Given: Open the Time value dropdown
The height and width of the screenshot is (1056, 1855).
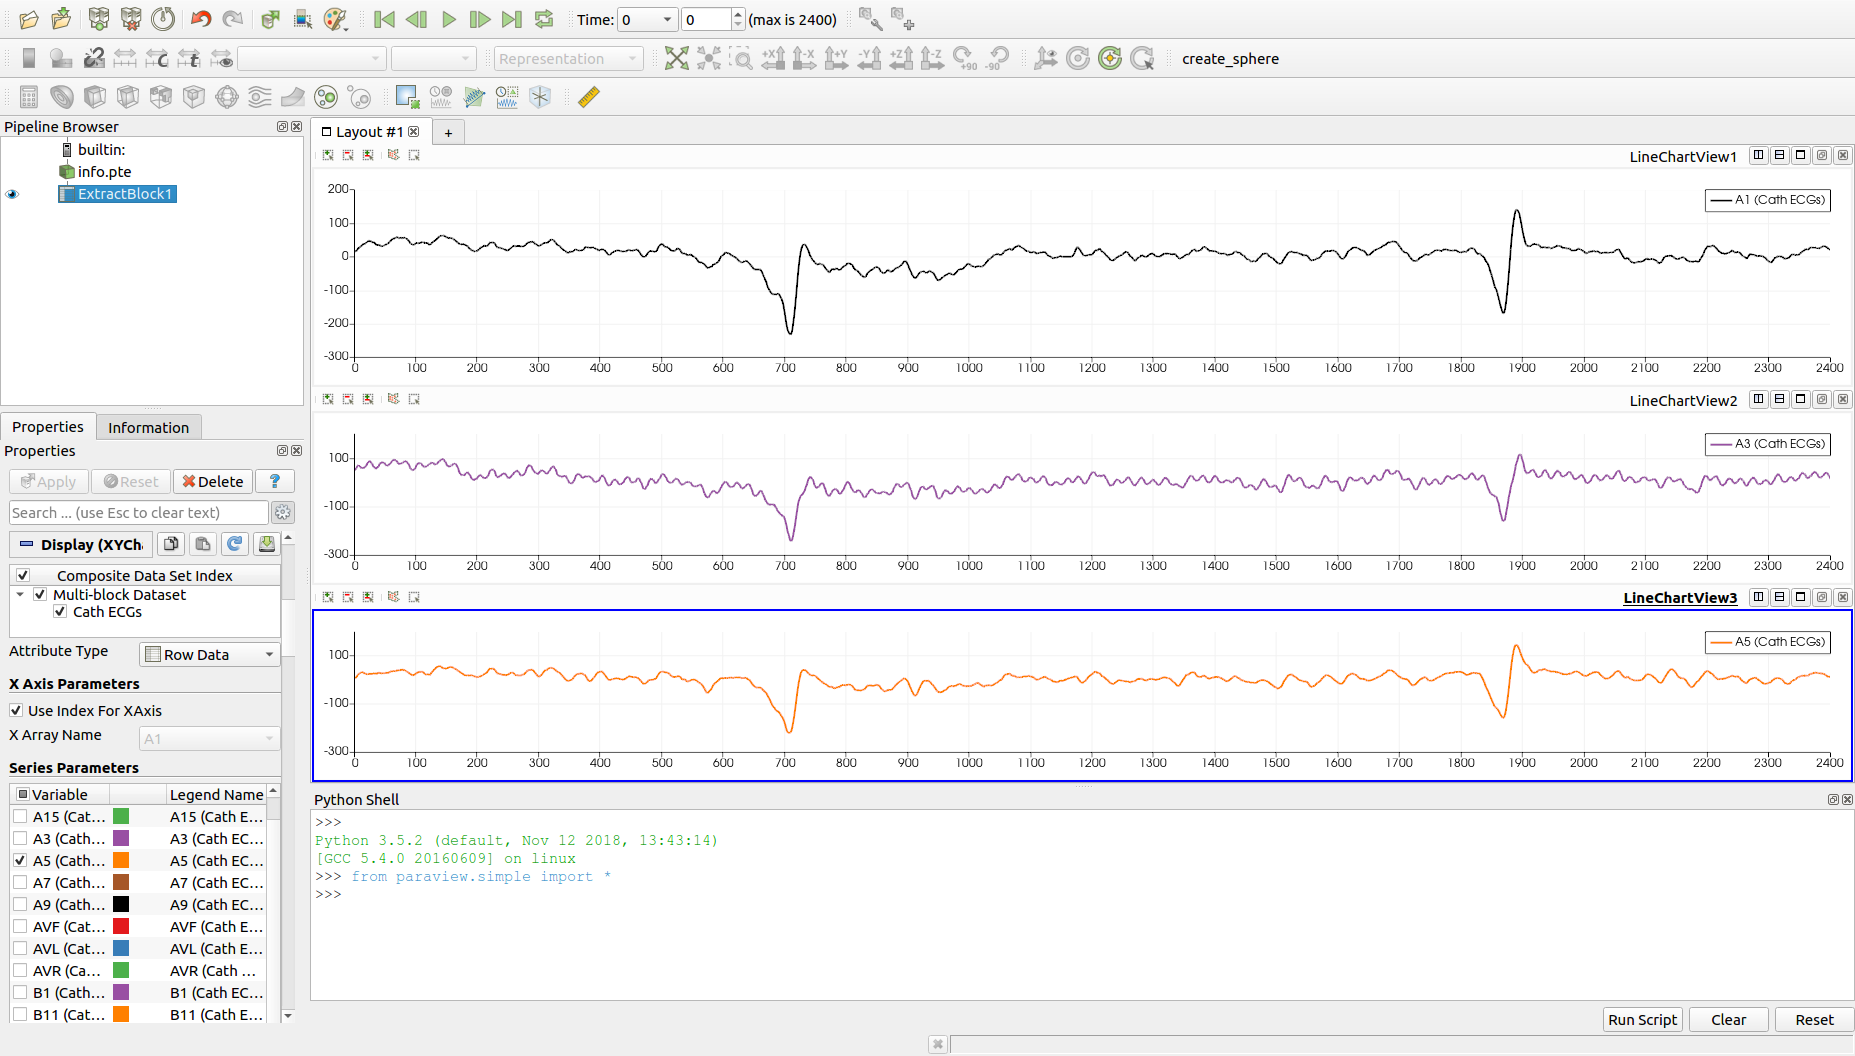Looking at the screenshot, I should click(667, 20).
